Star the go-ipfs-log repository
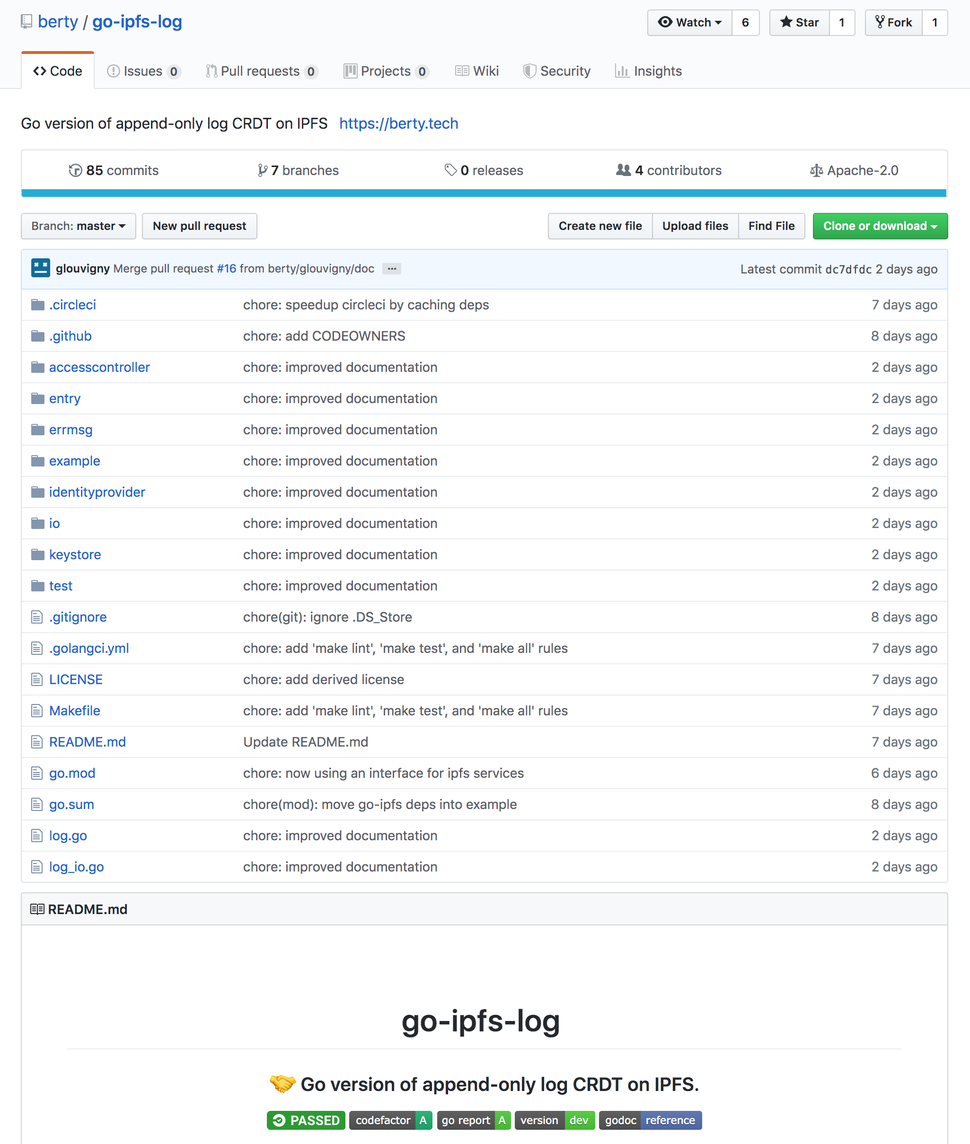 (799, 23)
